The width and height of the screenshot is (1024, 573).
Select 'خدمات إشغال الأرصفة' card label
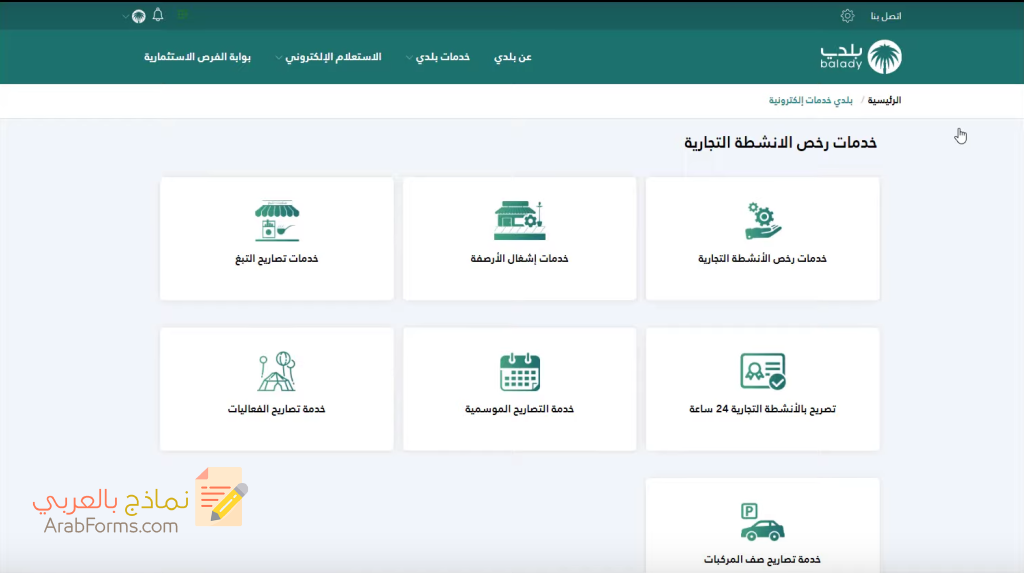519,259
